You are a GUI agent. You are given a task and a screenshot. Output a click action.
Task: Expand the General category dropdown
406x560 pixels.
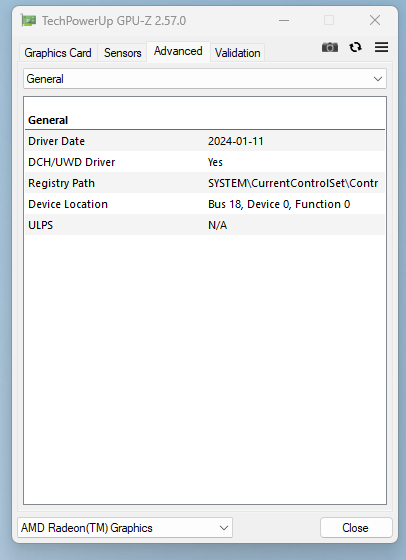coord(205,79)
